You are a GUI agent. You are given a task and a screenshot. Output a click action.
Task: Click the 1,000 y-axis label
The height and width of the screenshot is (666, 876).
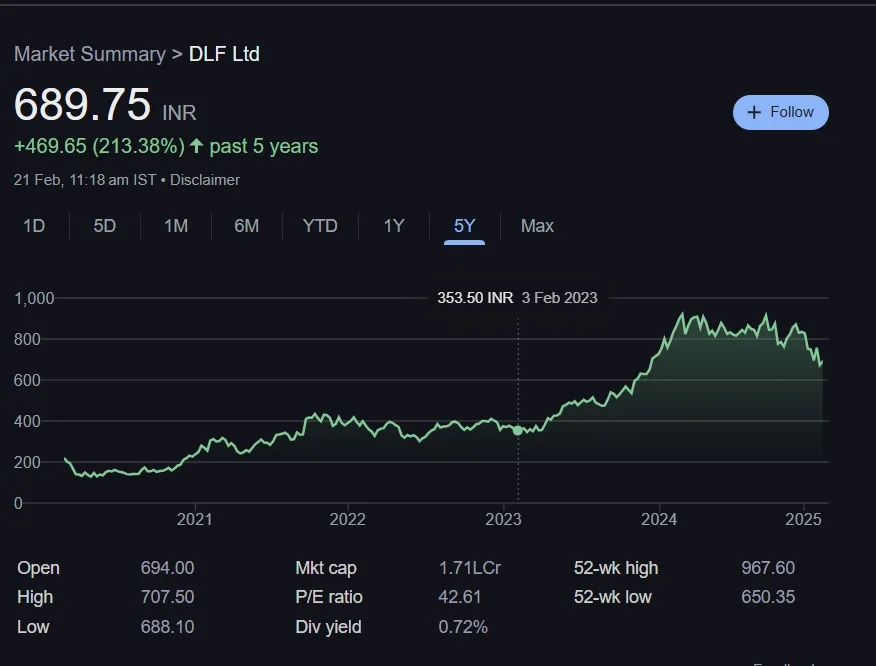click(34, 298)
